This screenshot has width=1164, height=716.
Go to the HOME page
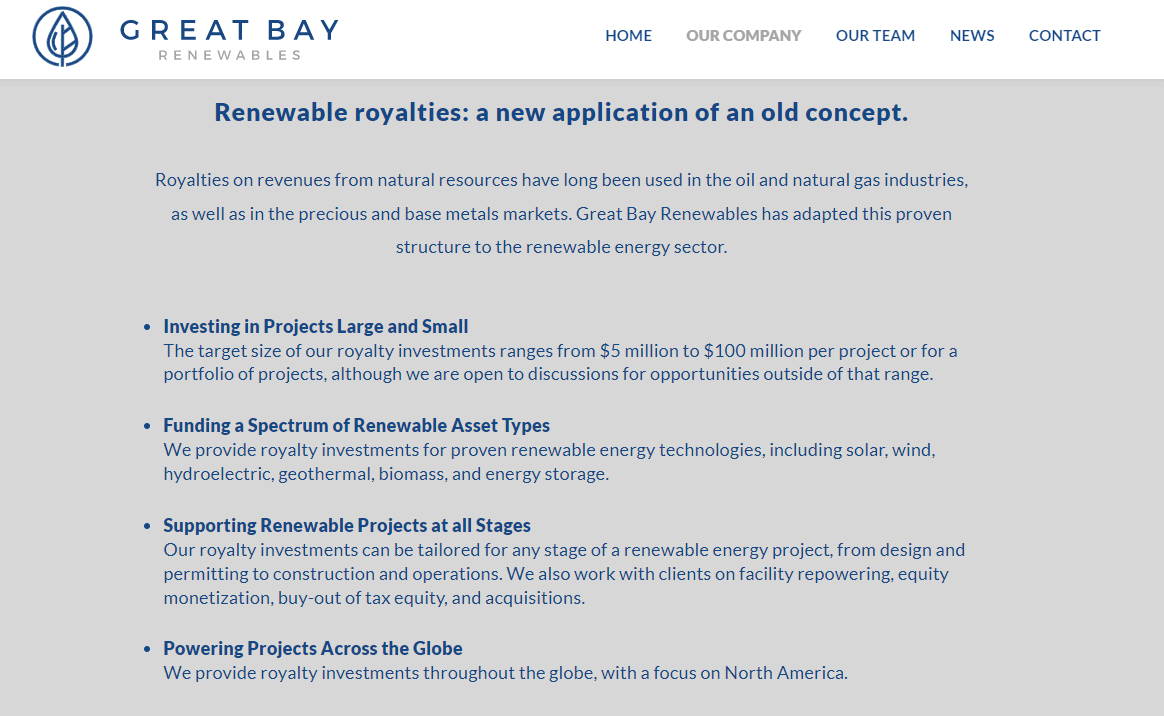[628, 36]
